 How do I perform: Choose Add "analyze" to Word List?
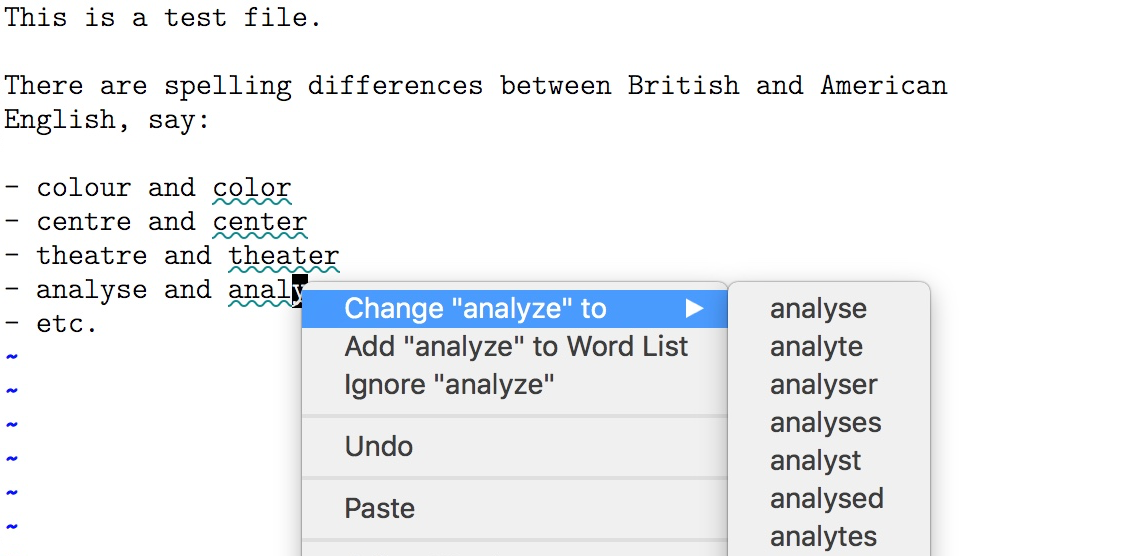(516, 347)
